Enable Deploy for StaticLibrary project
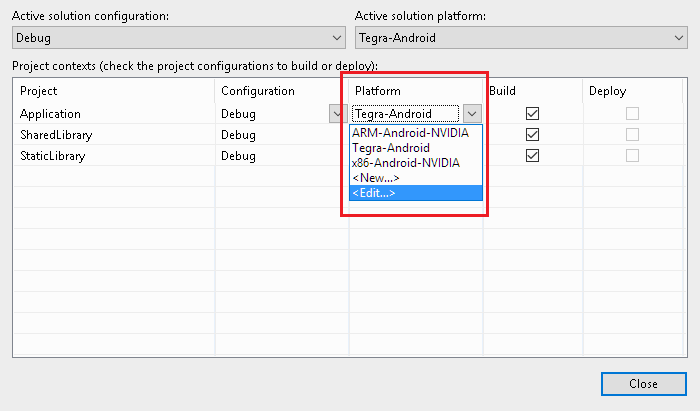The width and height of the screenshot is (700, 411). 632,155
